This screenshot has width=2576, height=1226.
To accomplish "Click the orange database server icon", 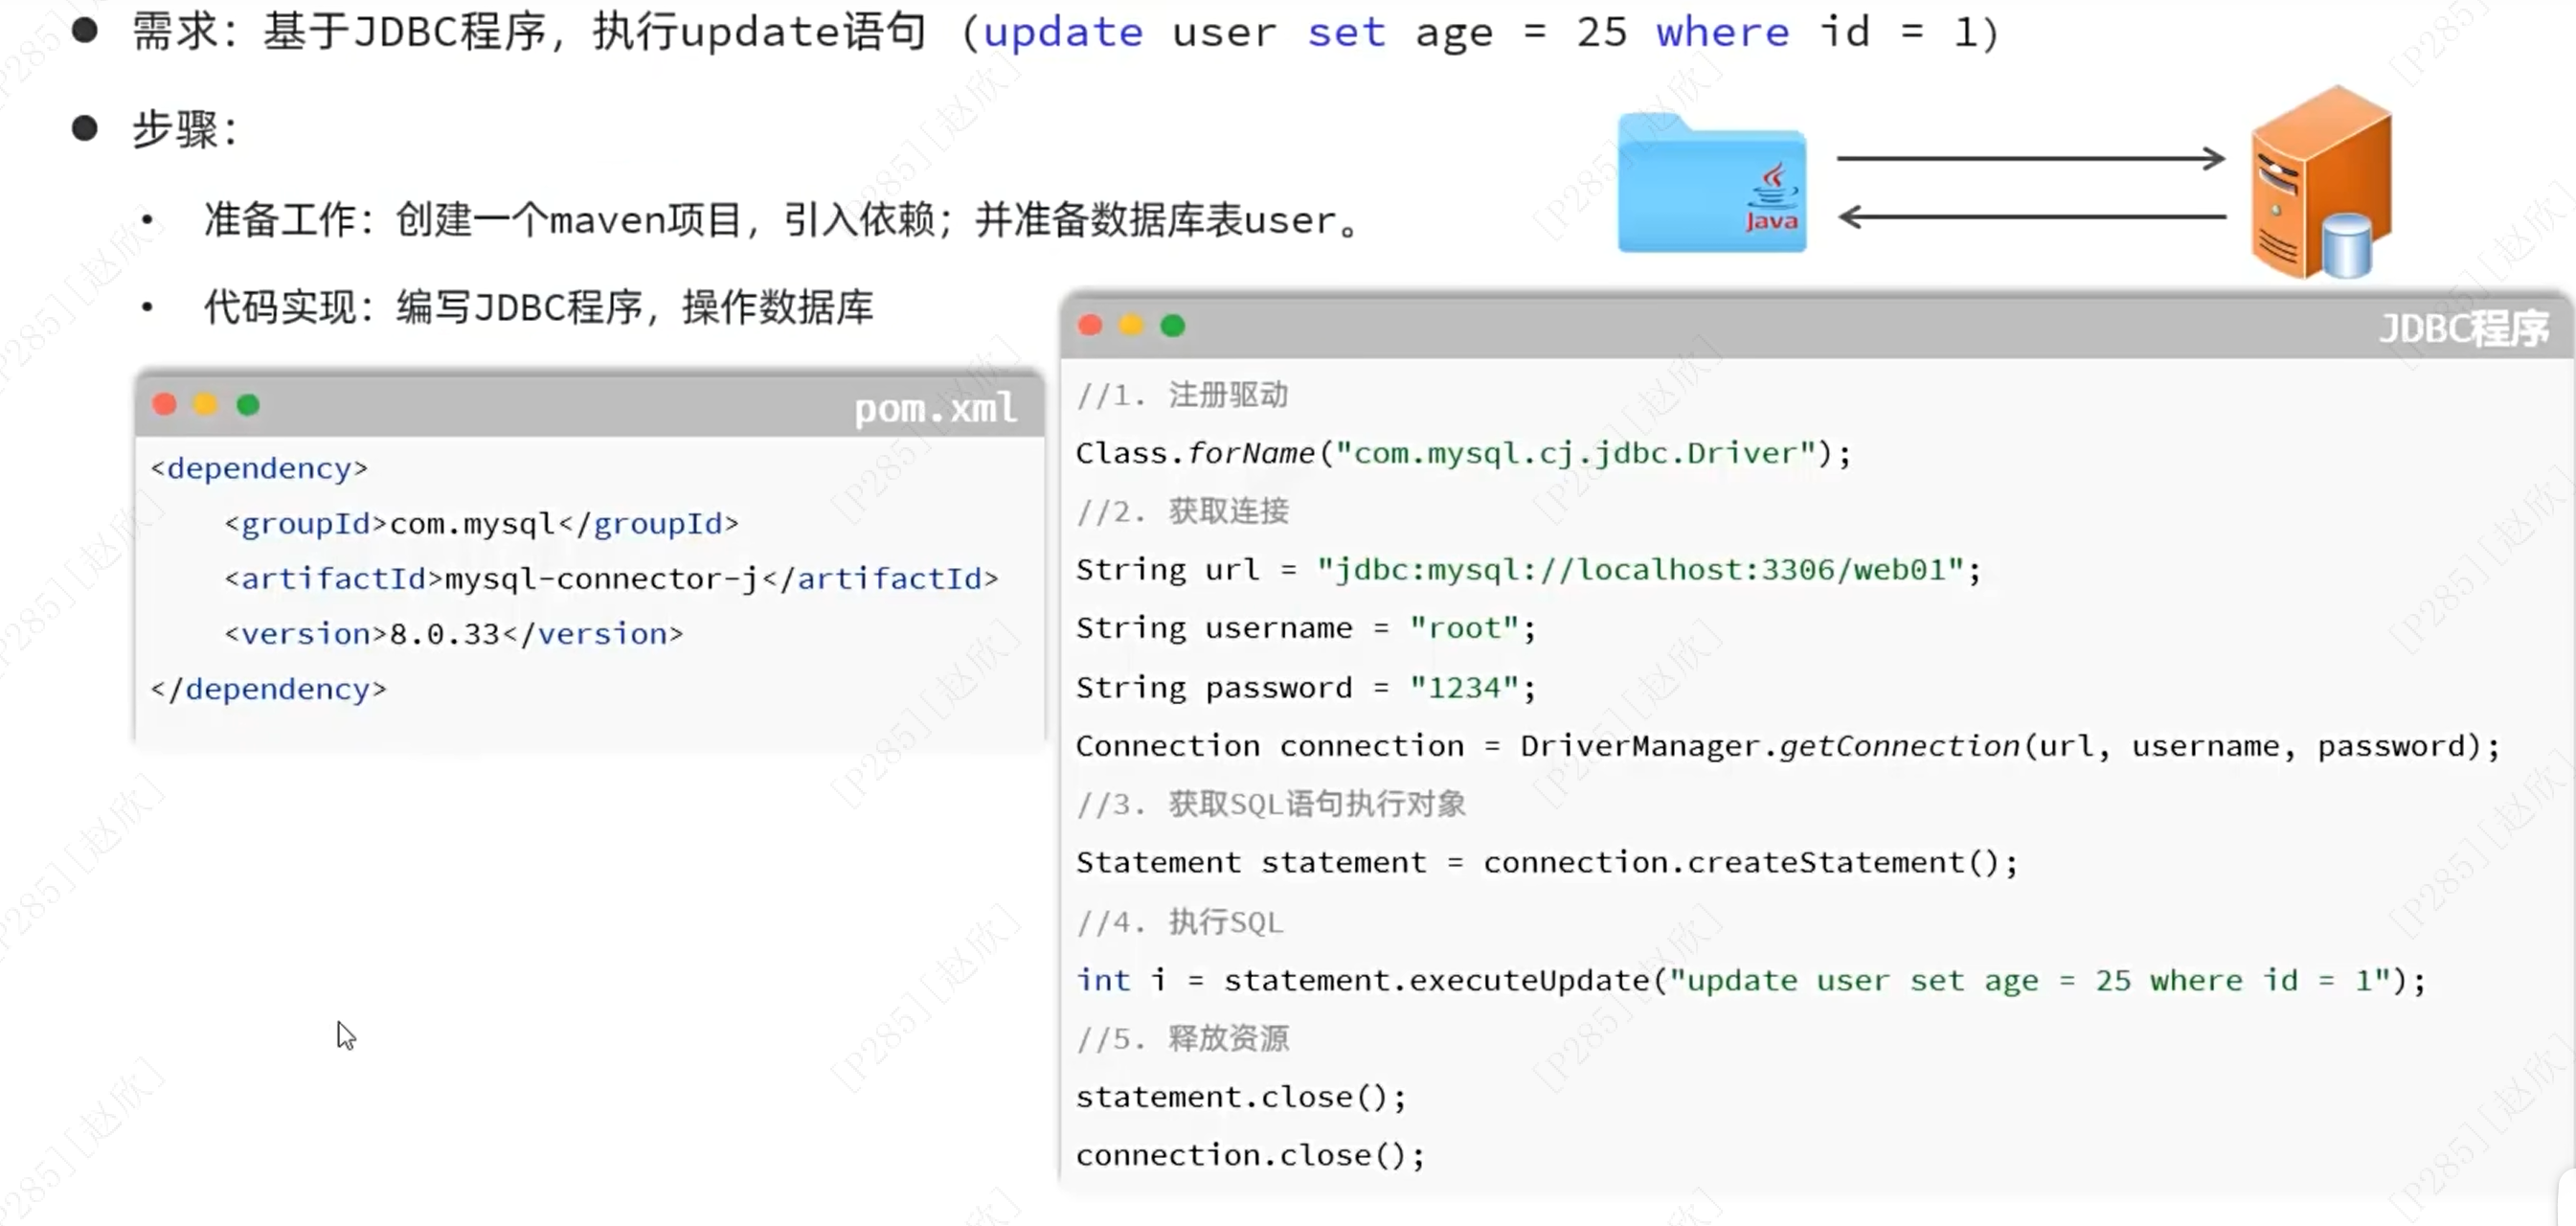I will coord(2320,183).
